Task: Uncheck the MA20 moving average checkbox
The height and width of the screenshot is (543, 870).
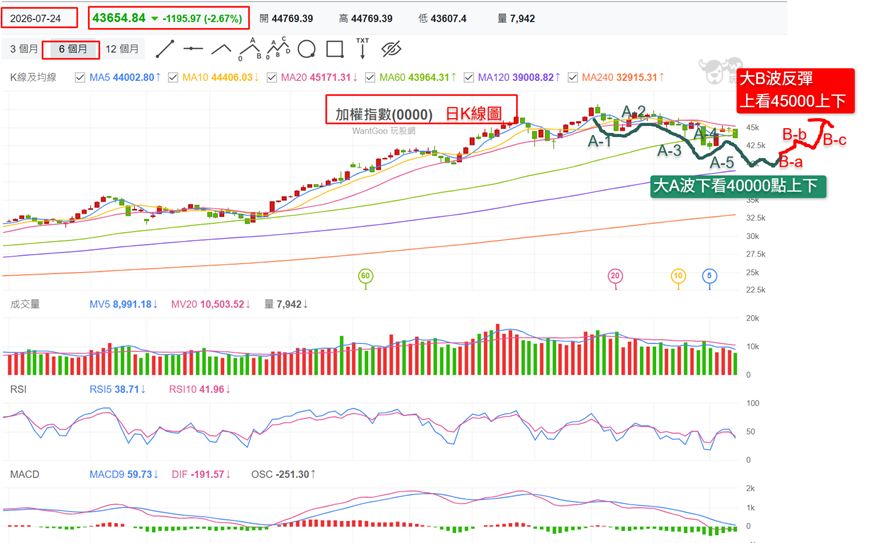Action: point(272,78)
